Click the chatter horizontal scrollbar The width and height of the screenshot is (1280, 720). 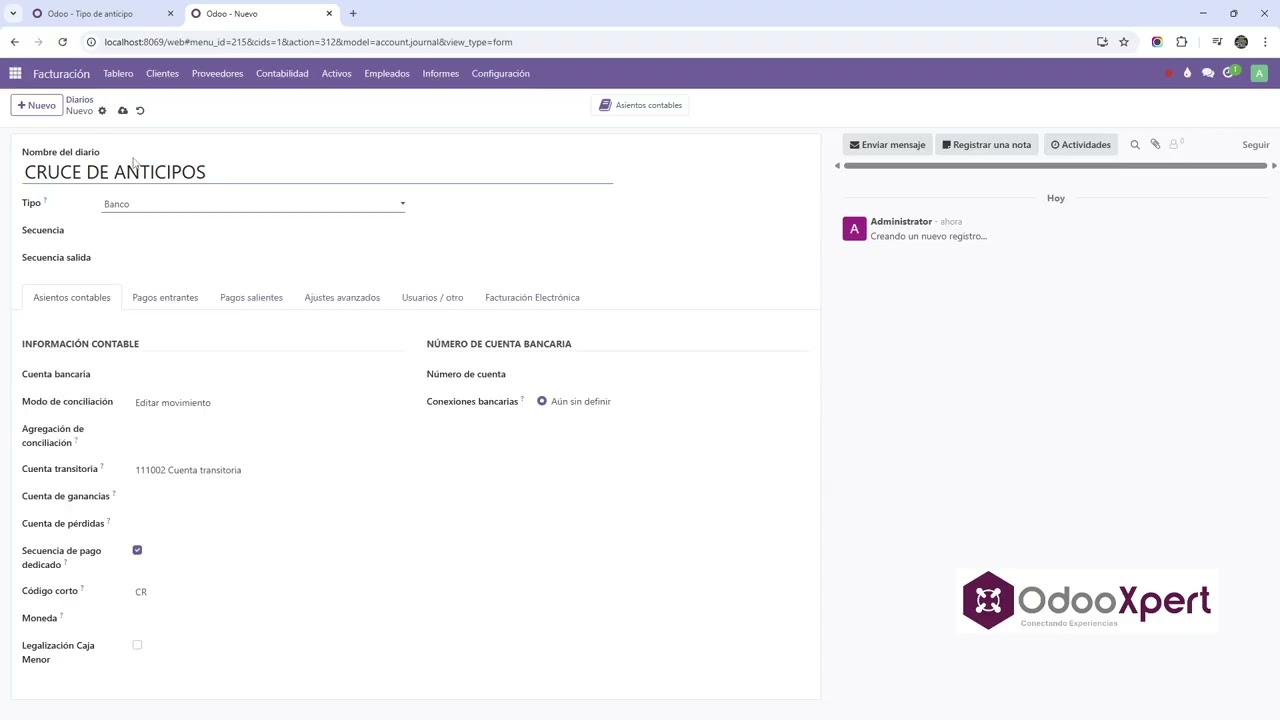(1055, 166)
